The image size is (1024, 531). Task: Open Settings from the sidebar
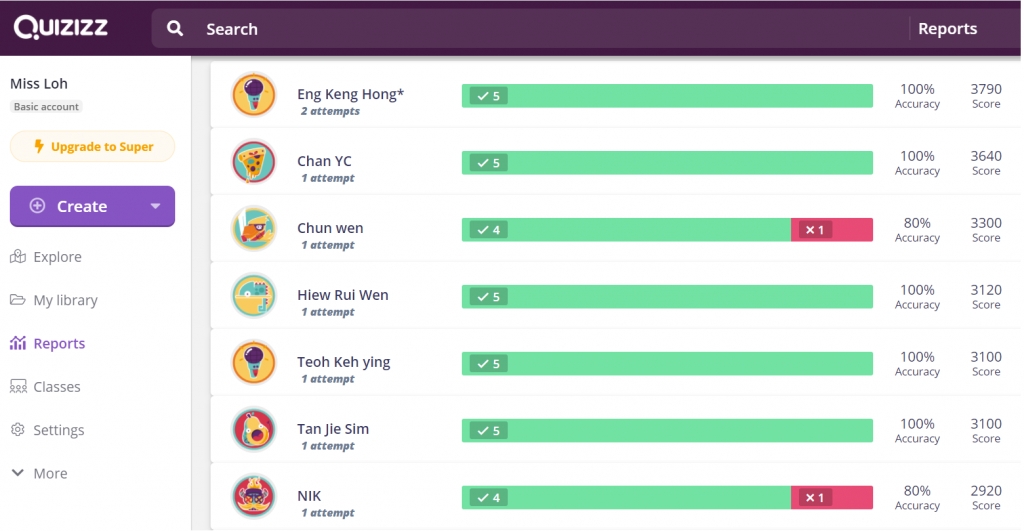pos(58,430)
